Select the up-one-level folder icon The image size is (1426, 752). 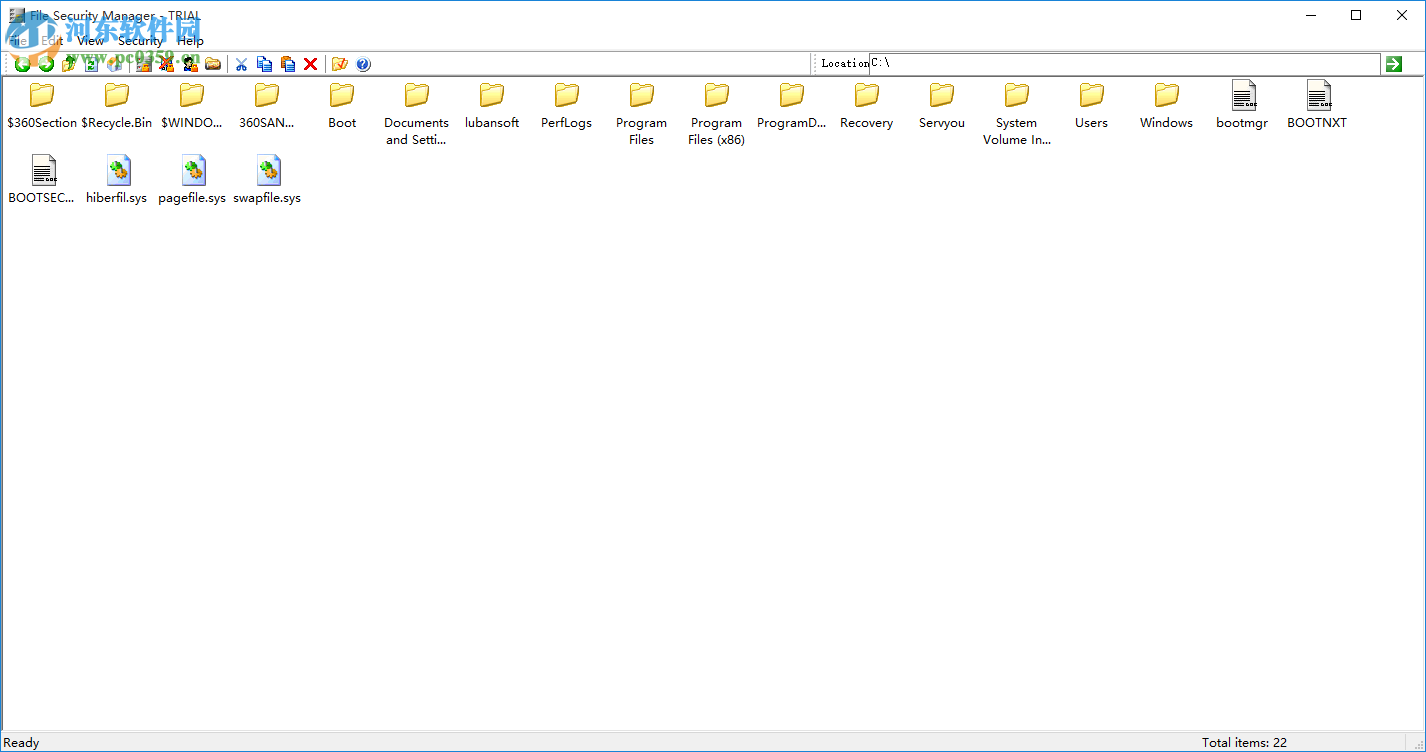(x=69, y=64)
